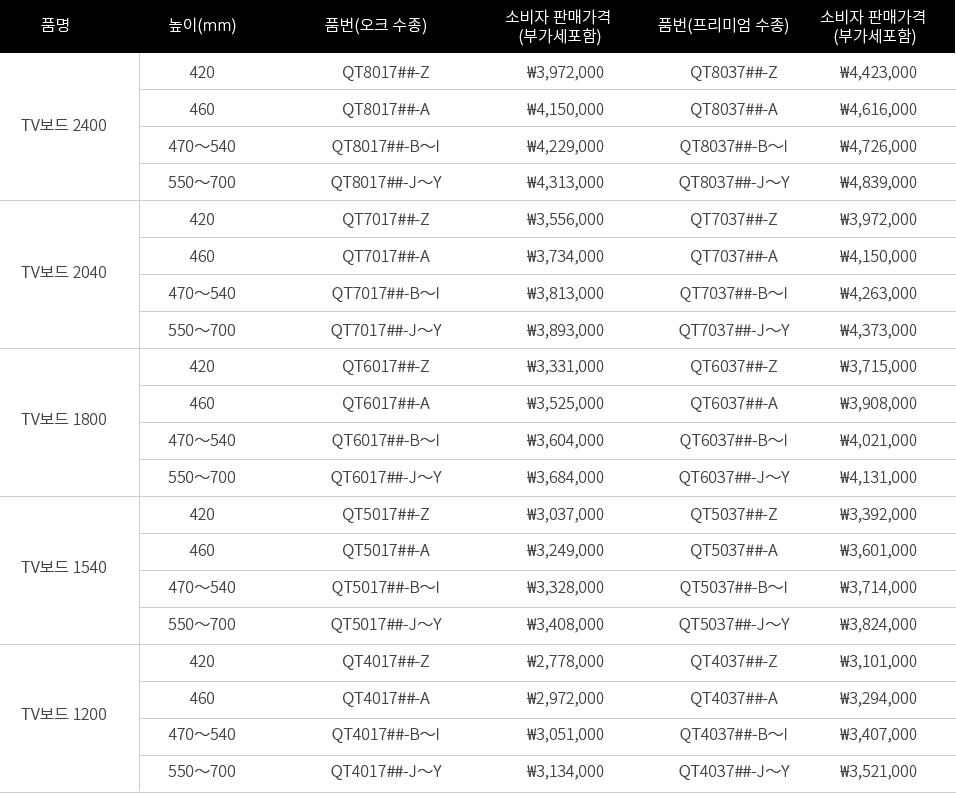The image size is (956, 793).
Task: Click the 품명 column header
Action: tap(55, 25)
